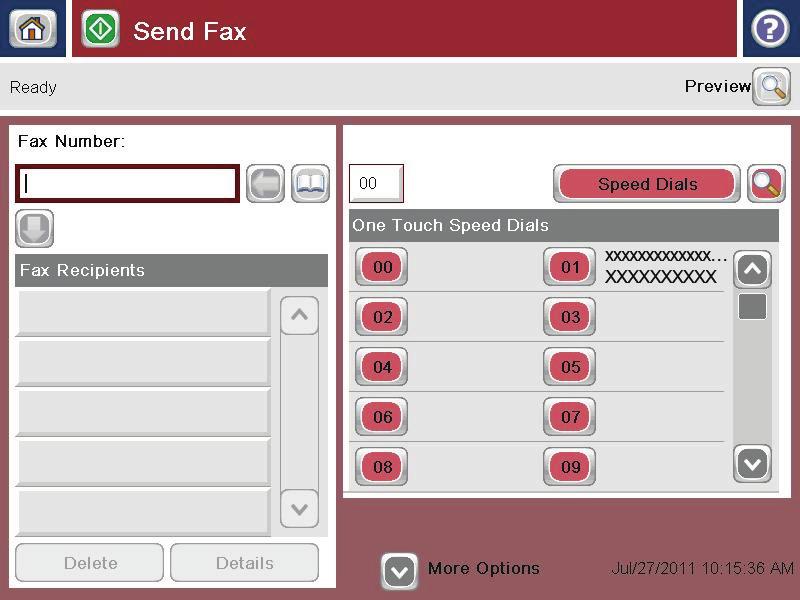Select speed dial 01 button

tap(569, 266)
